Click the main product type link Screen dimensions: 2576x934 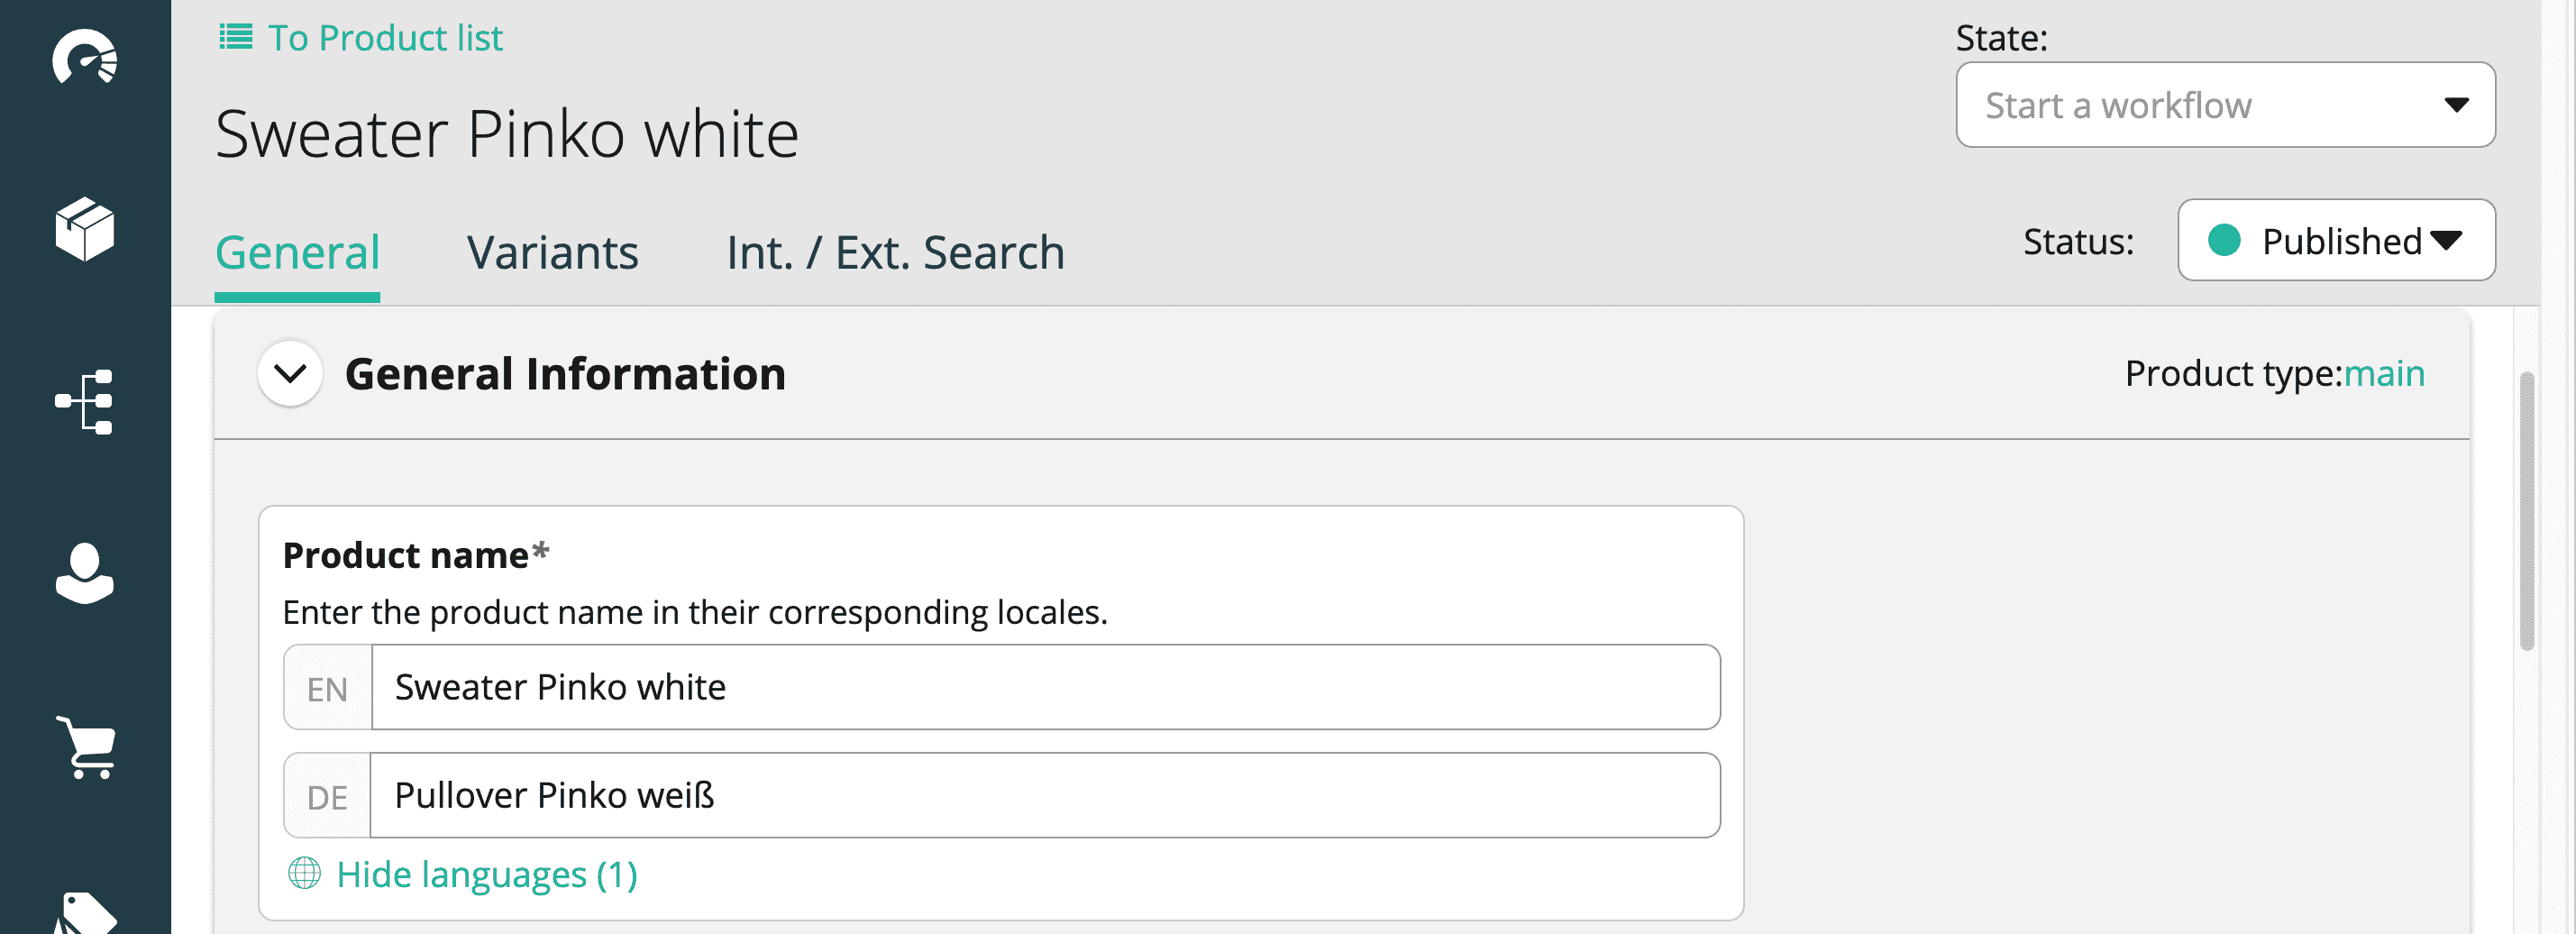coord(2384,374)
